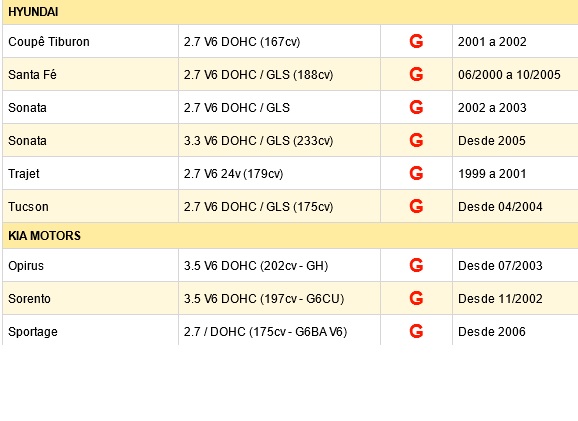The height and width of the screenshot is (421, 578).
Task: Click the G icon in Tucson row
Action: click(x=416, y=206)
